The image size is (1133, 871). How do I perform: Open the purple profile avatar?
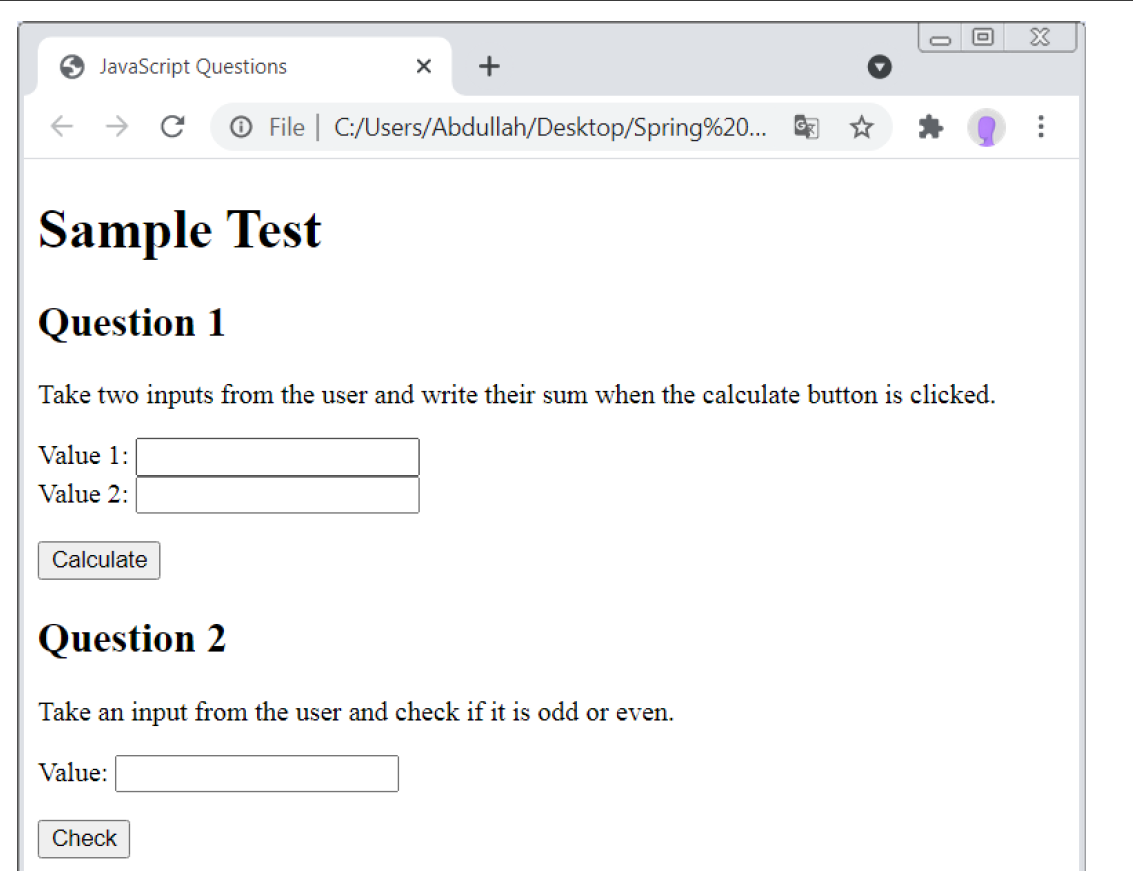[x=986, y=128]
